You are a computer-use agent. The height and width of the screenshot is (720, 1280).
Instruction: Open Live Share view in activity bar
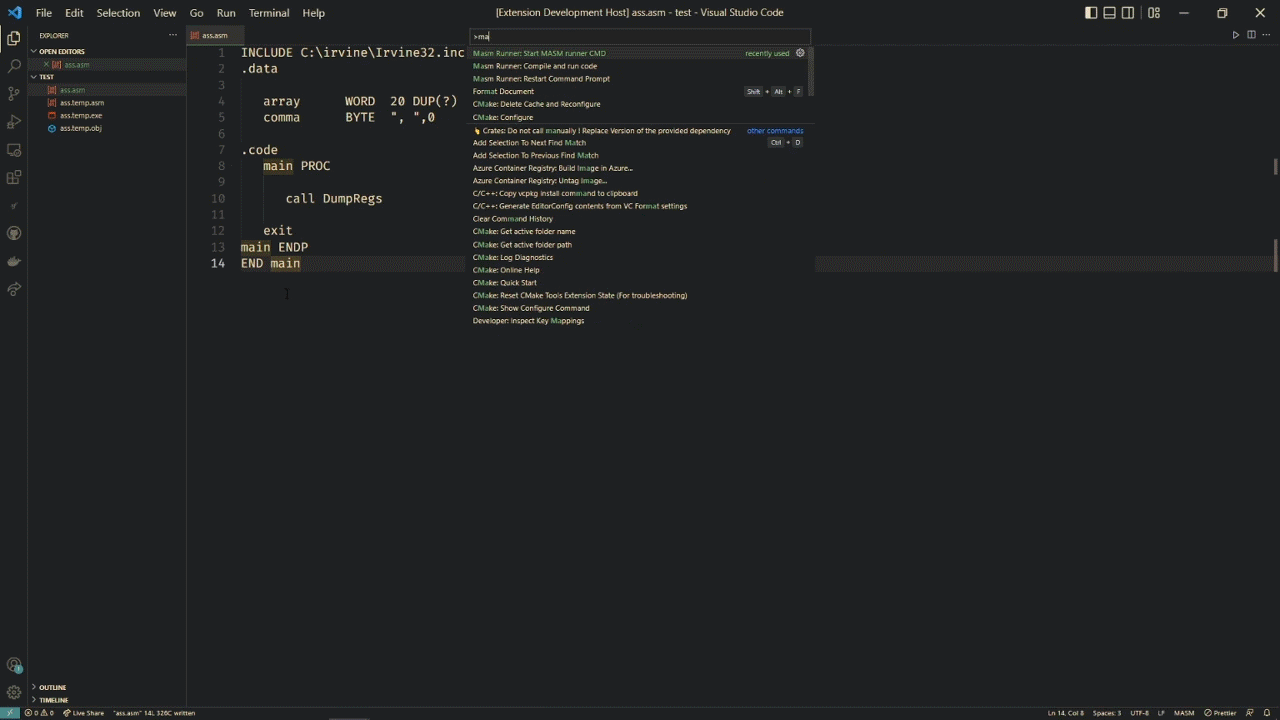(14, 289)
